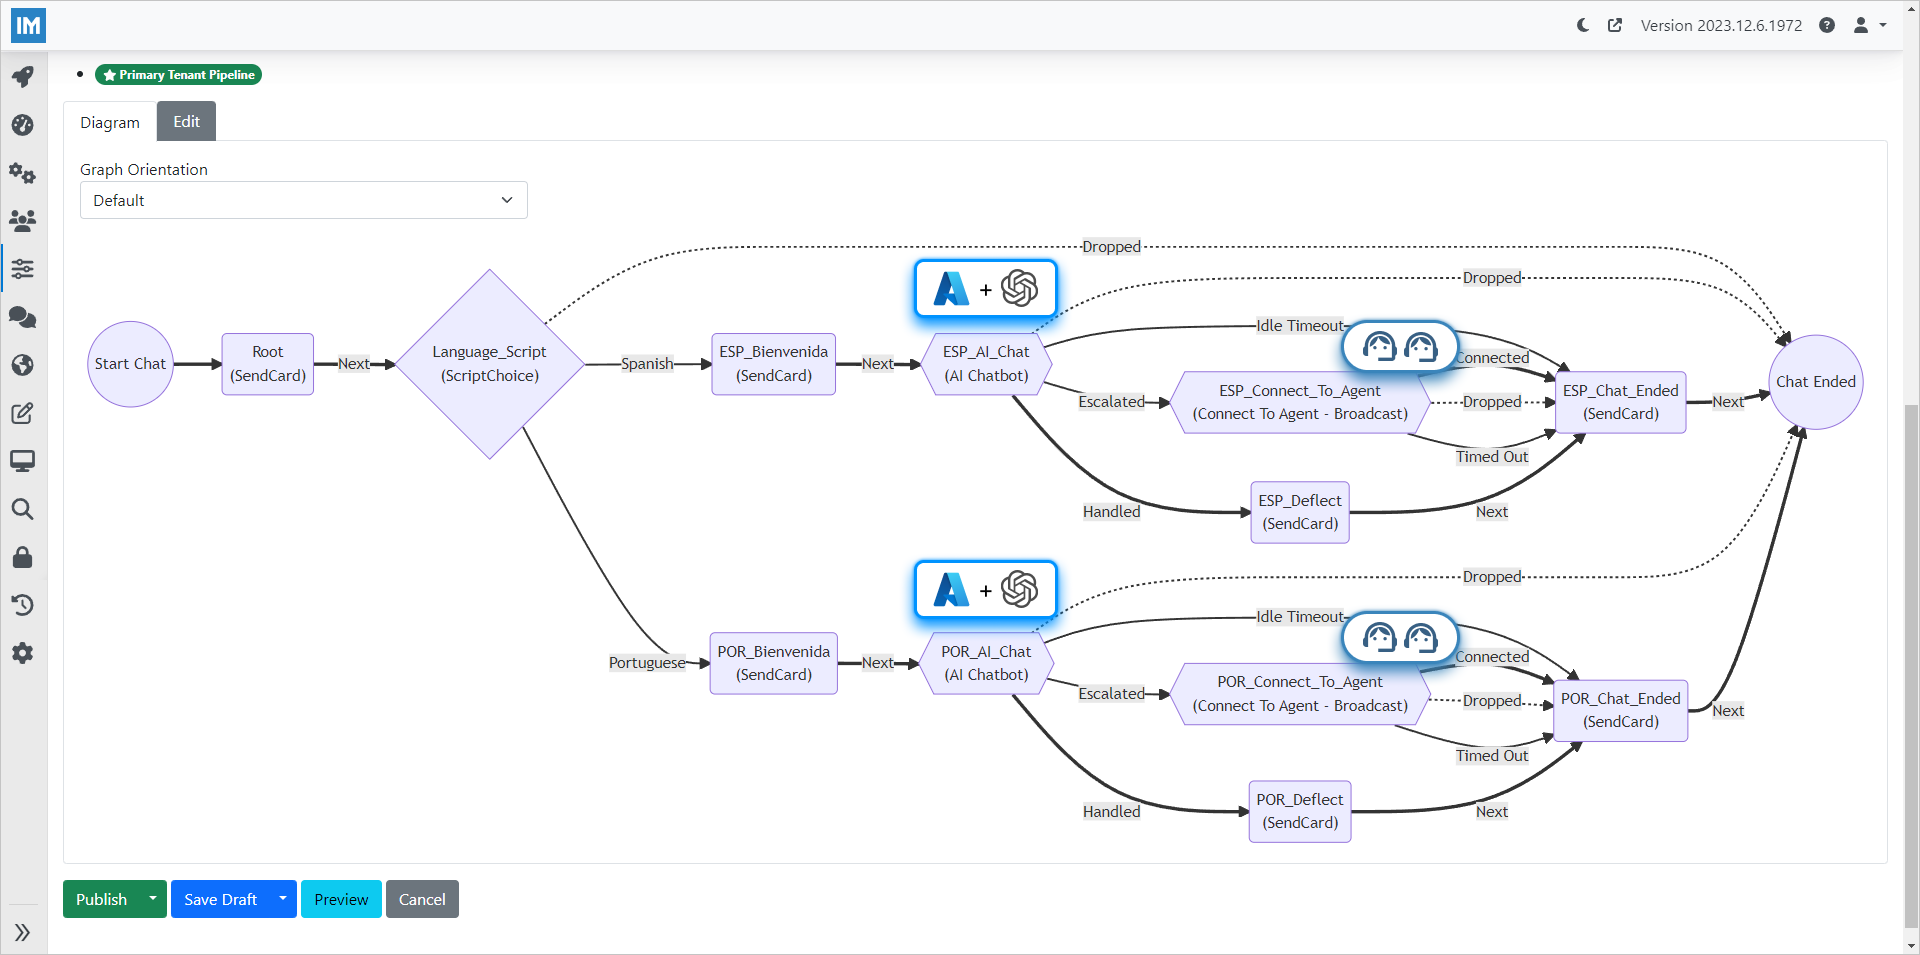Expand the Save Draft dropdown arrow
The height and width of the screenshot is (955, 1920).
coord(282,898)
